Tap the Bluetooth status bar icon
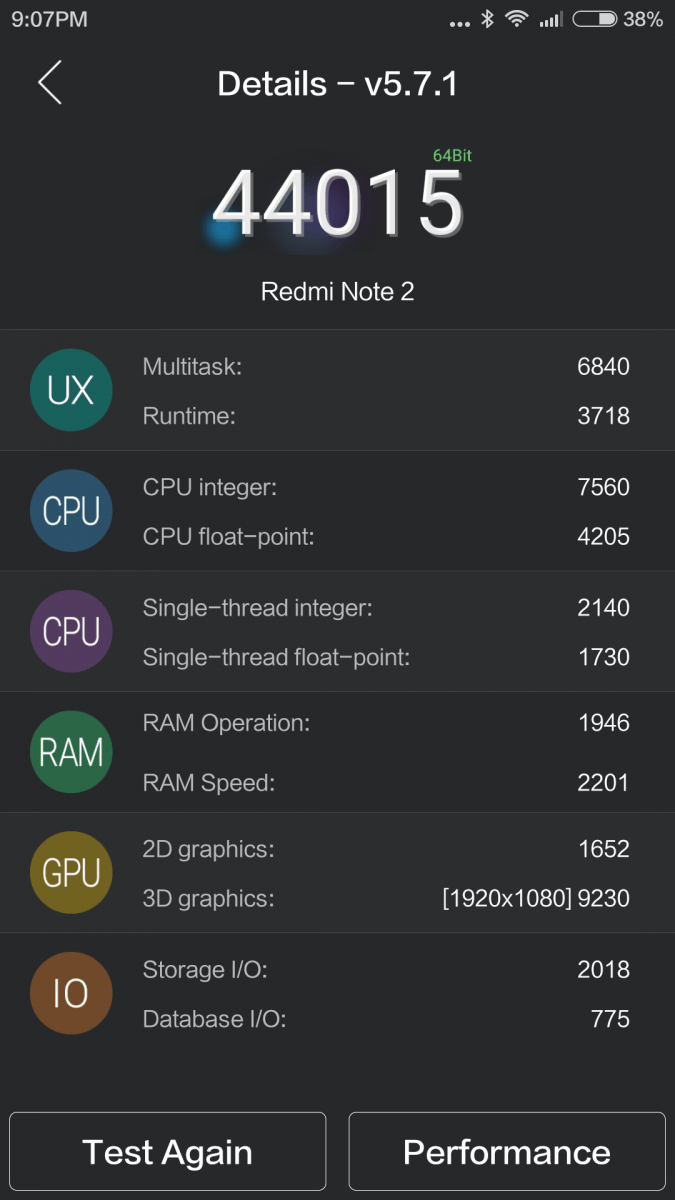The image size is (675, 1200). click(487, 19)
